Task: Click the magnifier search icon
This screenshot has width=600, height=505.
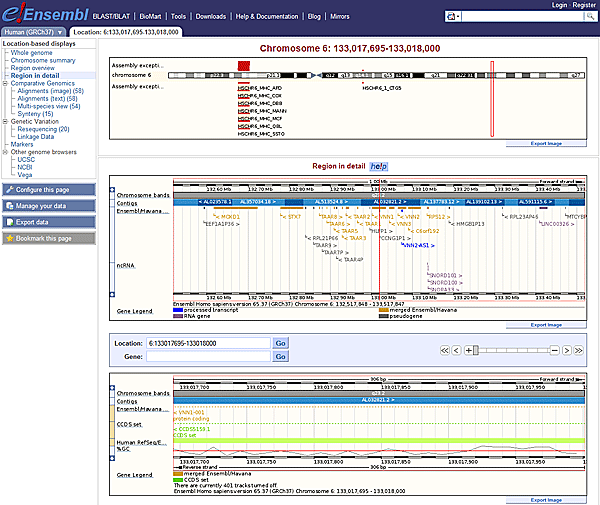Action: [x=589, y=18]
